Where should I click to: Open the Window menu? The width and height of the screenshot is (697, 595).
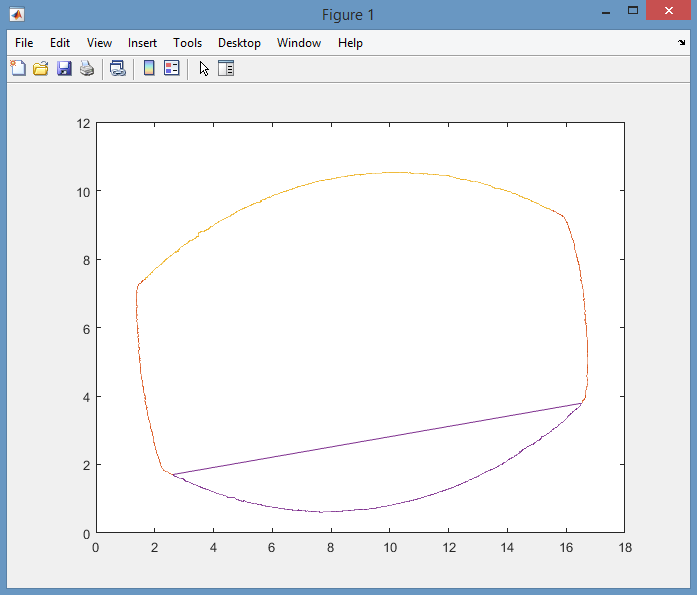coord(299,43)
